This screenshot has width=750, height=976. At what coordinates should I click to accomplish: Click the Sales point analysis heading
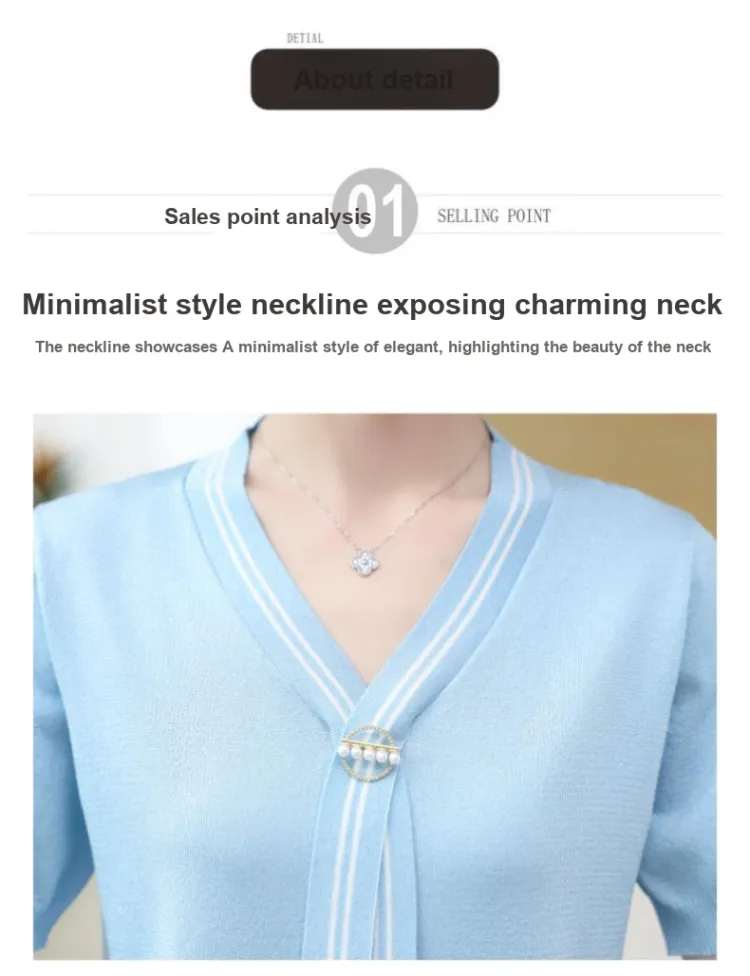click(268, 216)
